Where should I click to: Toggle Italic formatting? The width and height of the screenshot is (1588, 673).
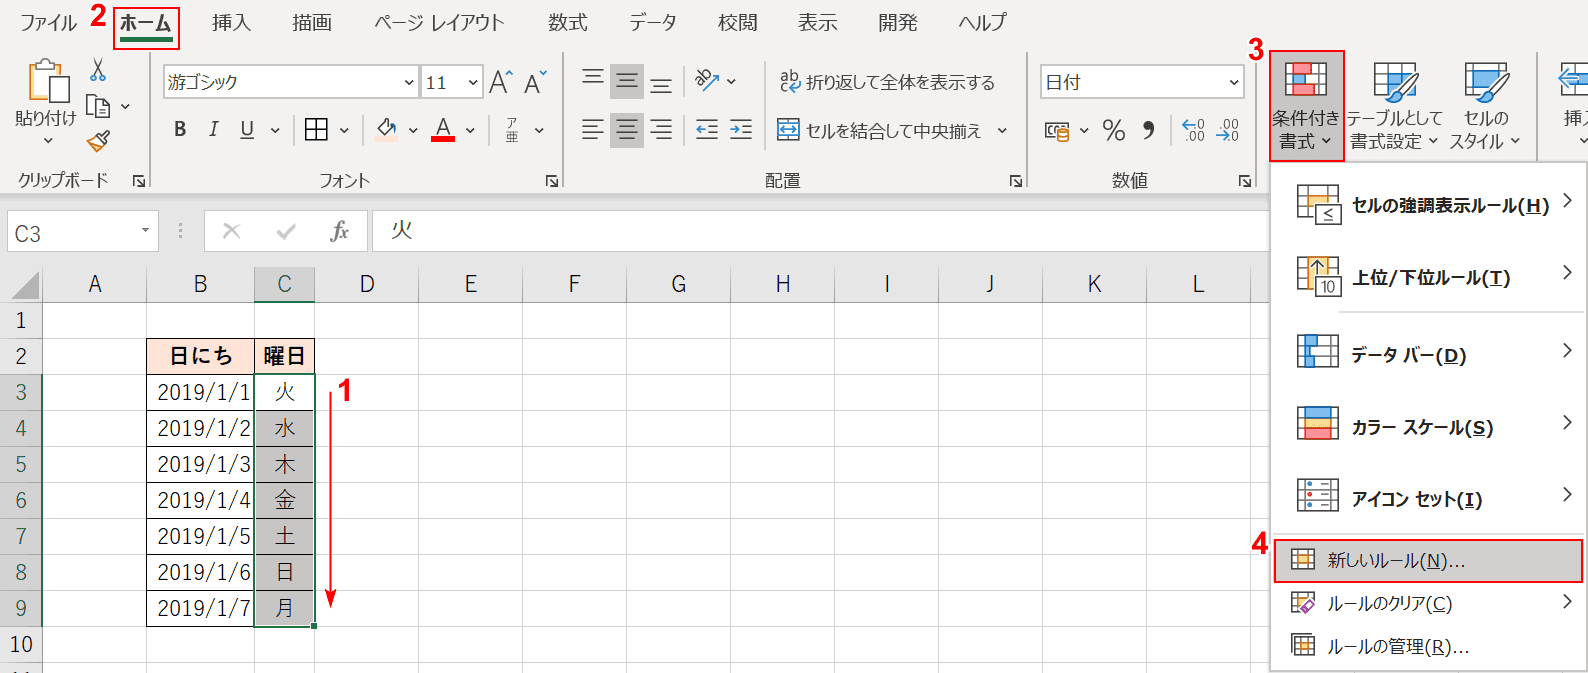213,129
